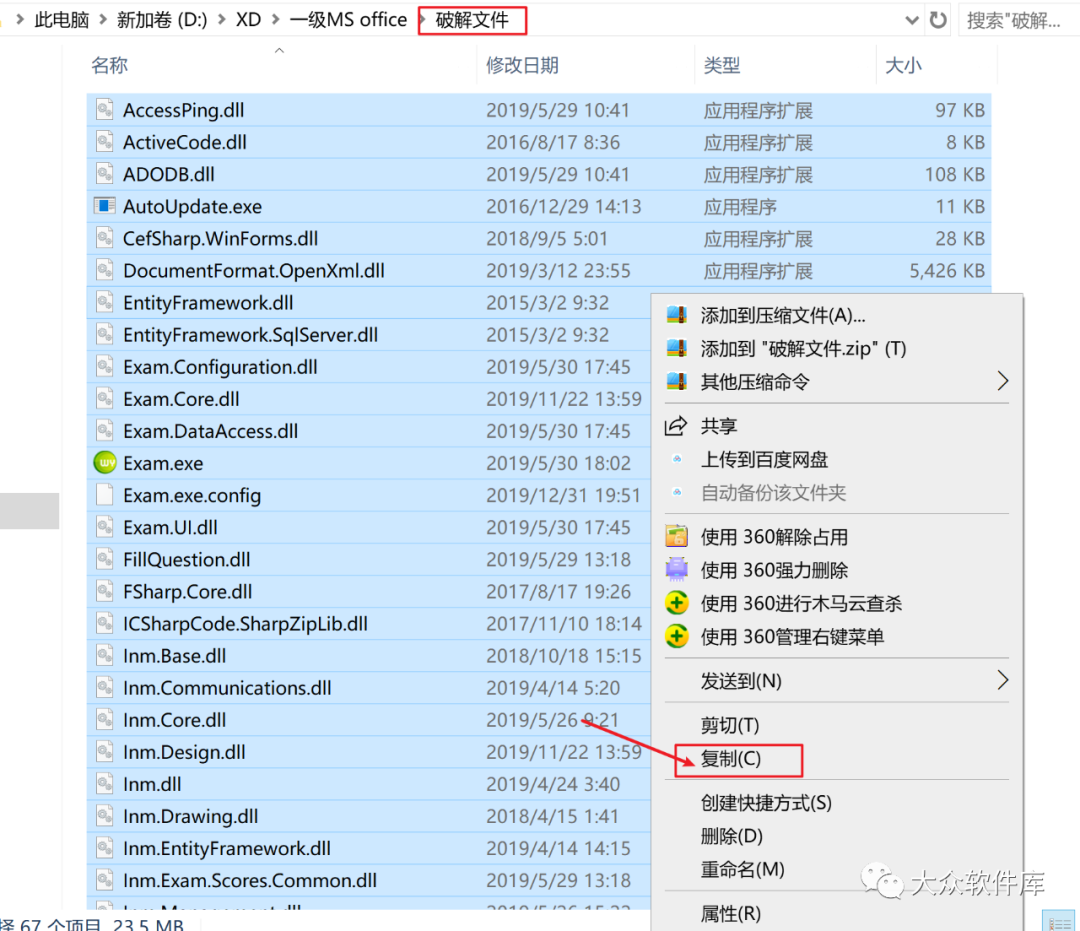The width and height of the screenshot is (1080, 931).
Task: Sort by the 大小 column header
Action: [903, 65]
